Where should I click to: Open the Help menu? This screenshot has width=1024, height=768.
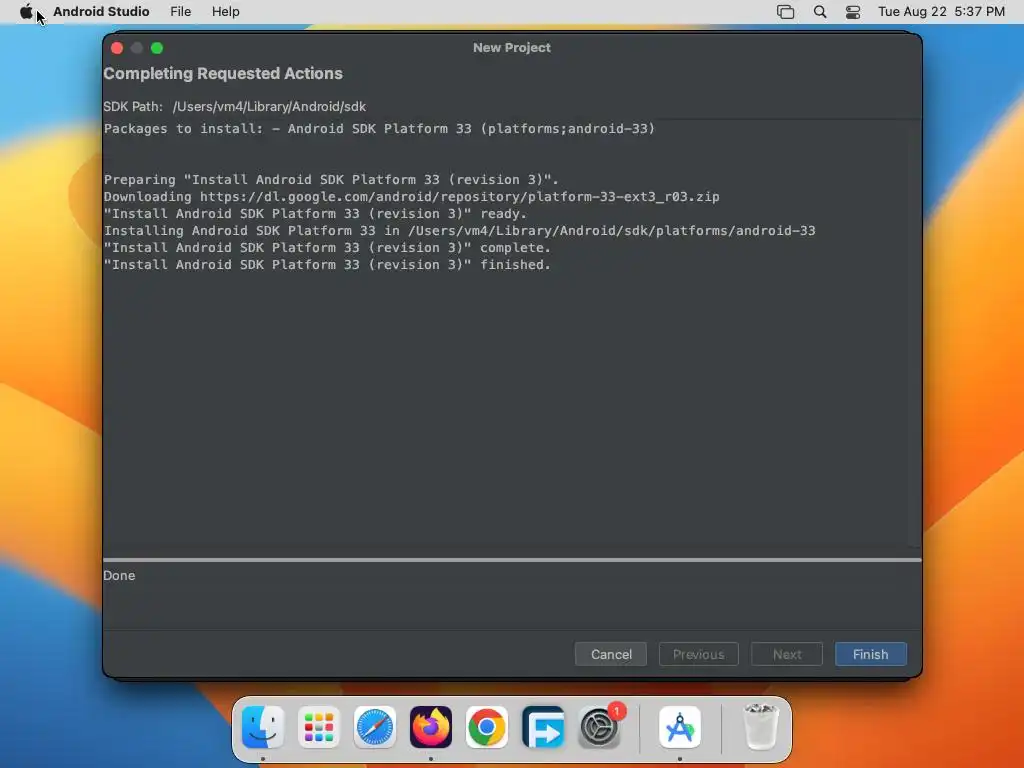[x=225, y=12]
